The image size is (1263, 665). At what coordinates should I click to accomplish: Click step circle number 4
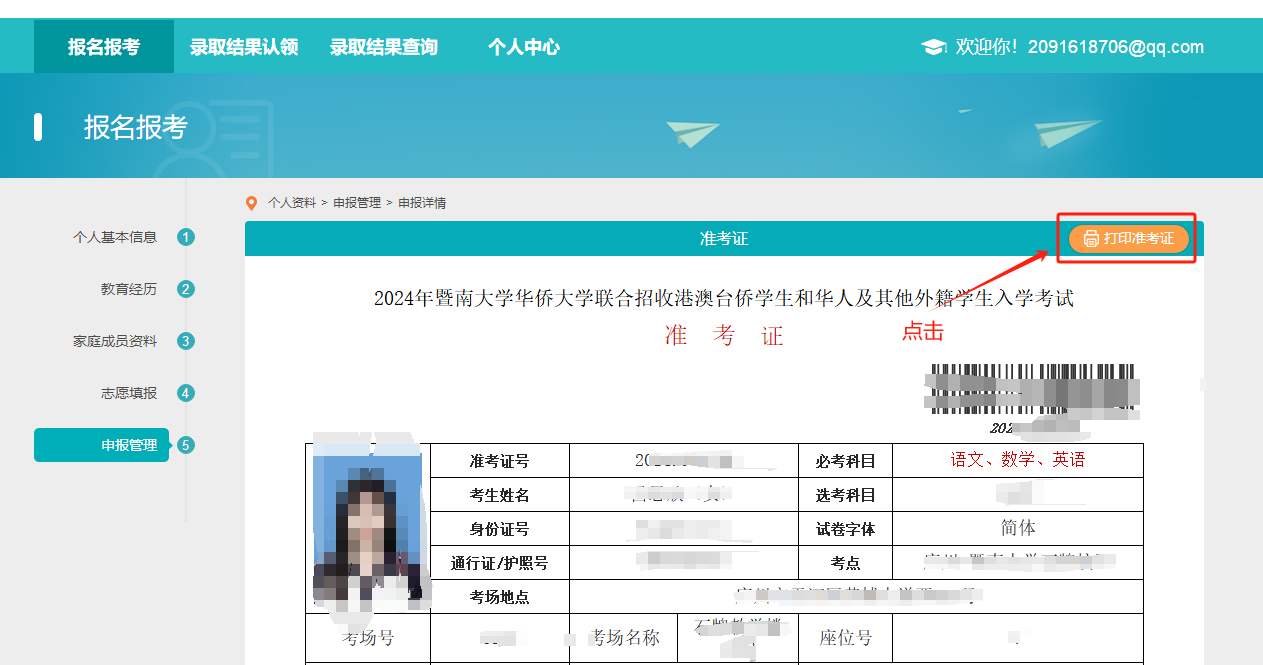point(186,393)
